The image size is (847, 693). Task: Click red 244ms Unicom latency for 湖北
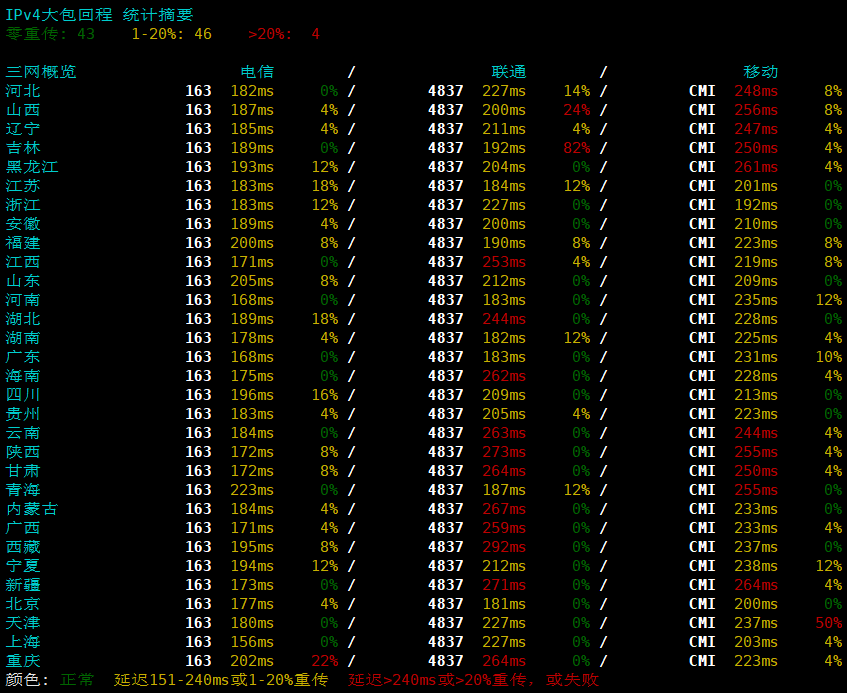[504, 319]
